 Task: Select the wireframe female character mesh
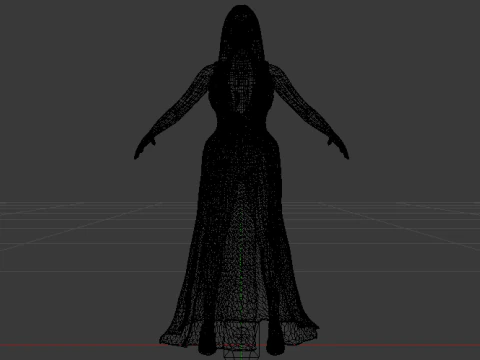[x=241, y=180]
